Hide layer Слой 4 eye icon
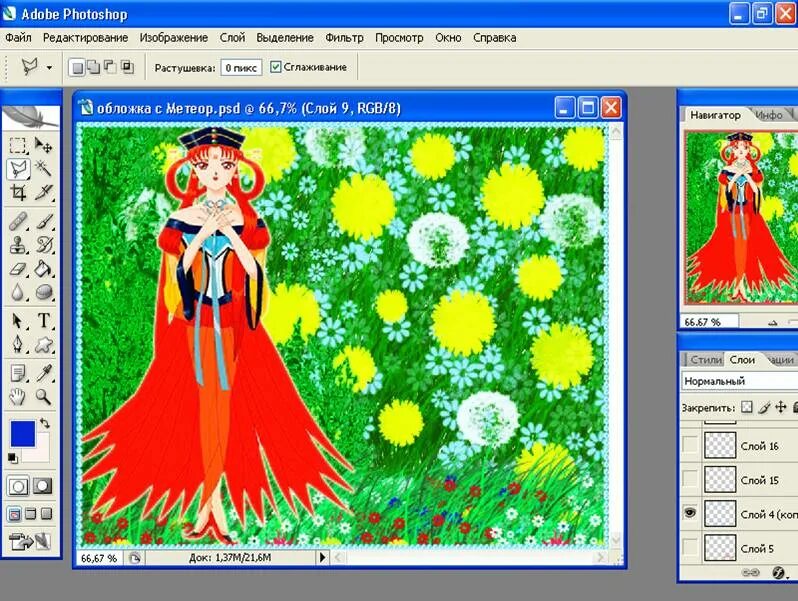This screenshot has height=601, width=798. (690, 513)
